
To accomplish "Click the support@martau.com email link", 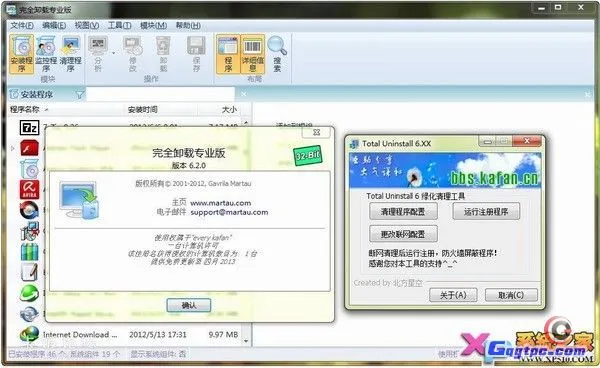I will [x=229, y=212].
